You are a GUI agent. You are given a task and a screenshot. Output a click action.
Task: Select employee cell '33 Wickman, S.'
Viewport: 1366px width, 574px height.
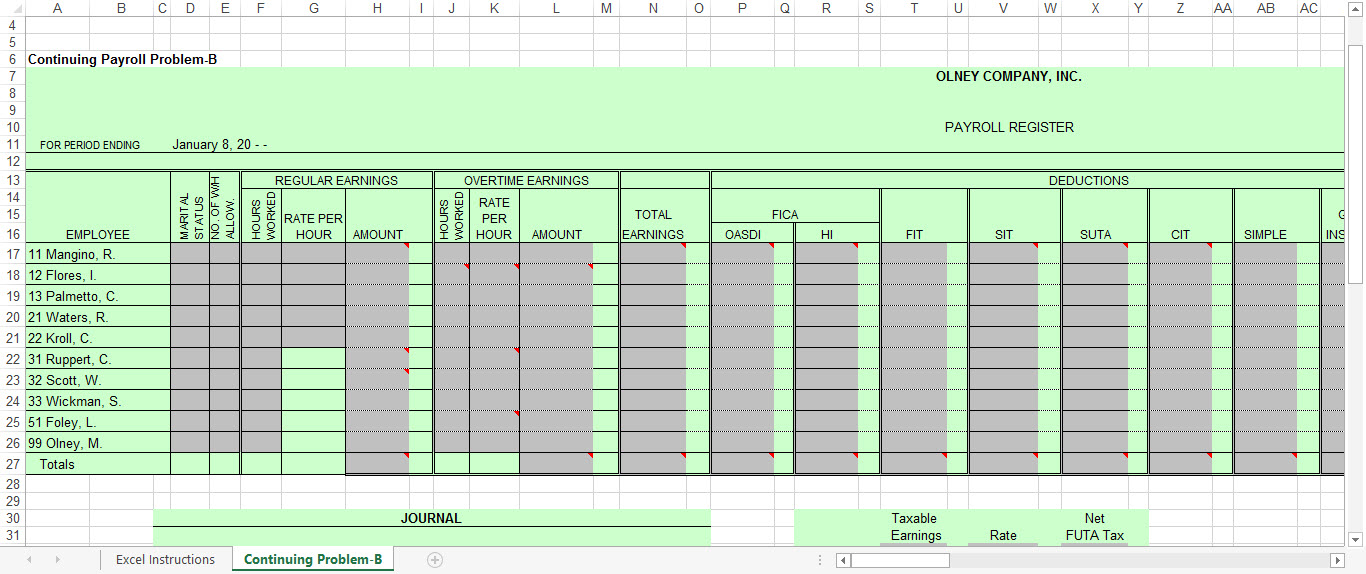[x=98, y=401]
